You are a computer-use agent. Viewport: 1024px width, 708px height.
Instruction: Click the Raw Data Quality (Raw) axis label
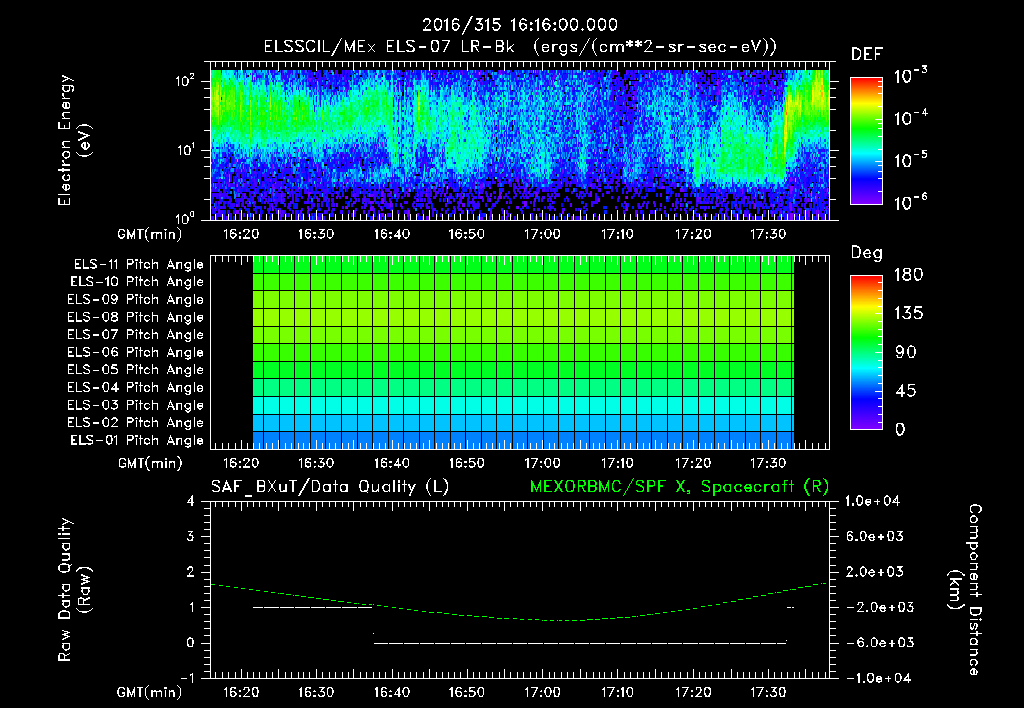[x=74, y=589]
